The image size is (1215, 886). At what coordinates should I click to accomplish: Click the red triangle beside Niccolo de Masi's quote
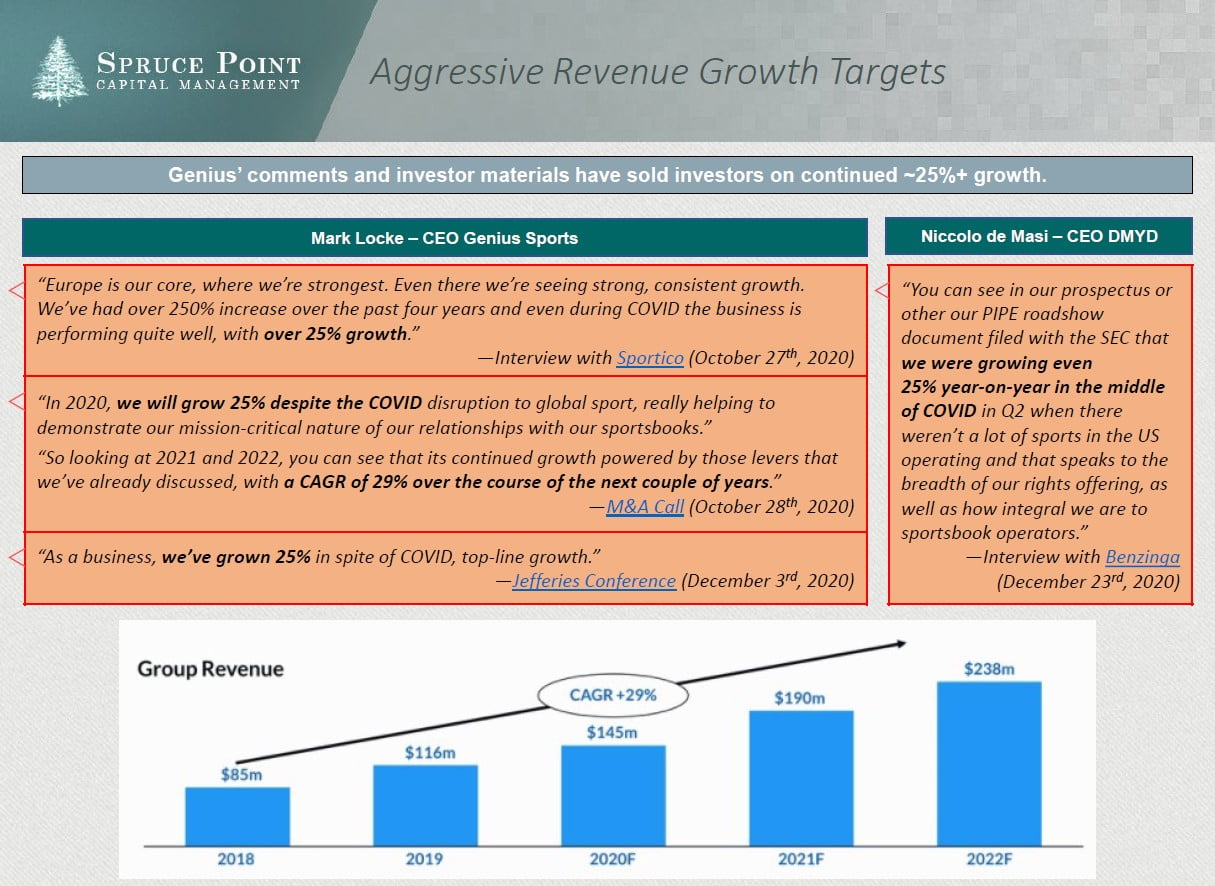pos(881,290)
